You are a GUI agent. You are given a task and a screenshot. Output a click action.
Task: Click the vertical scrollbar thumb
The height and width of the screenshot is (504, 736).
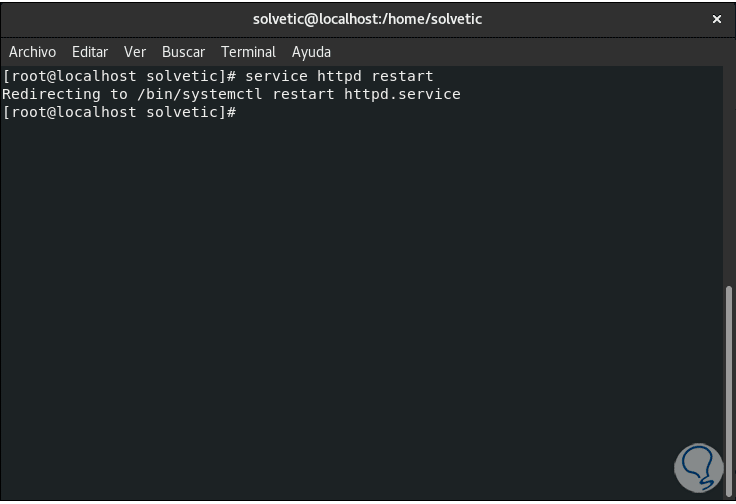(x=728, y=387)
